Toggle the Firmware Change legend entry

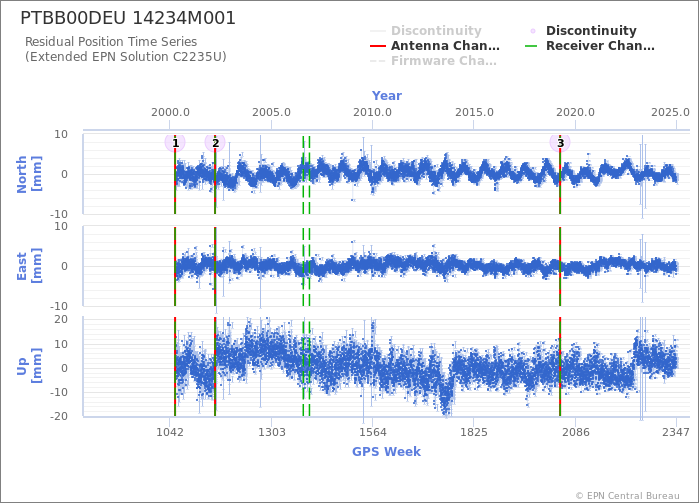tap(433, 61)
